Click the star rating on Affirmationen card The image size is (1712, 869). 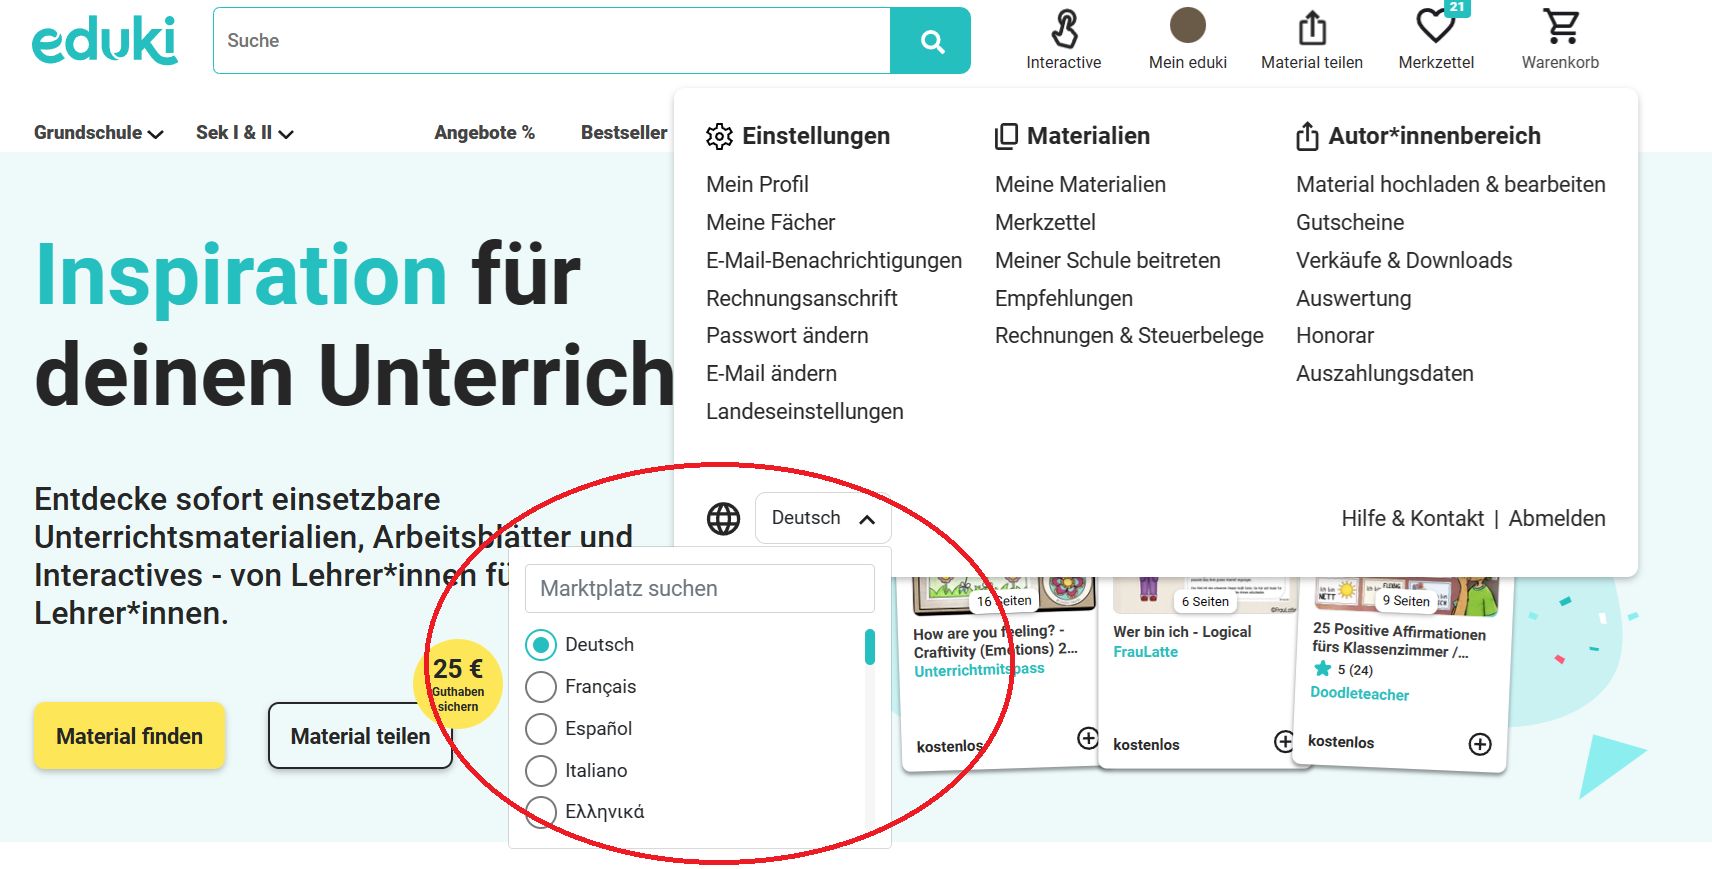tap(1322, 668)
